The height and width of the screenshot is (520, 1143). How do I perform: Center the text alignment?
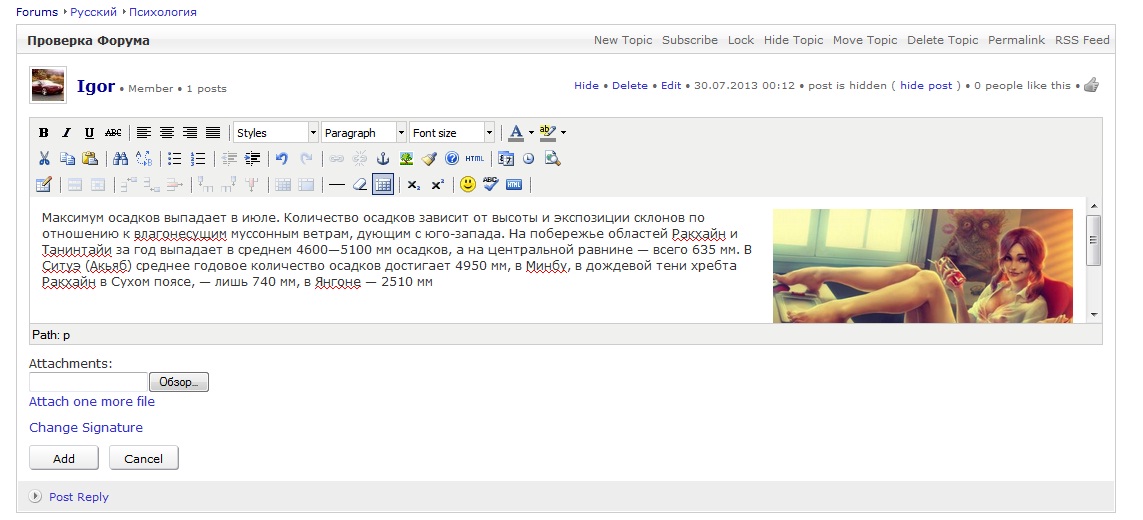(167, 133)
